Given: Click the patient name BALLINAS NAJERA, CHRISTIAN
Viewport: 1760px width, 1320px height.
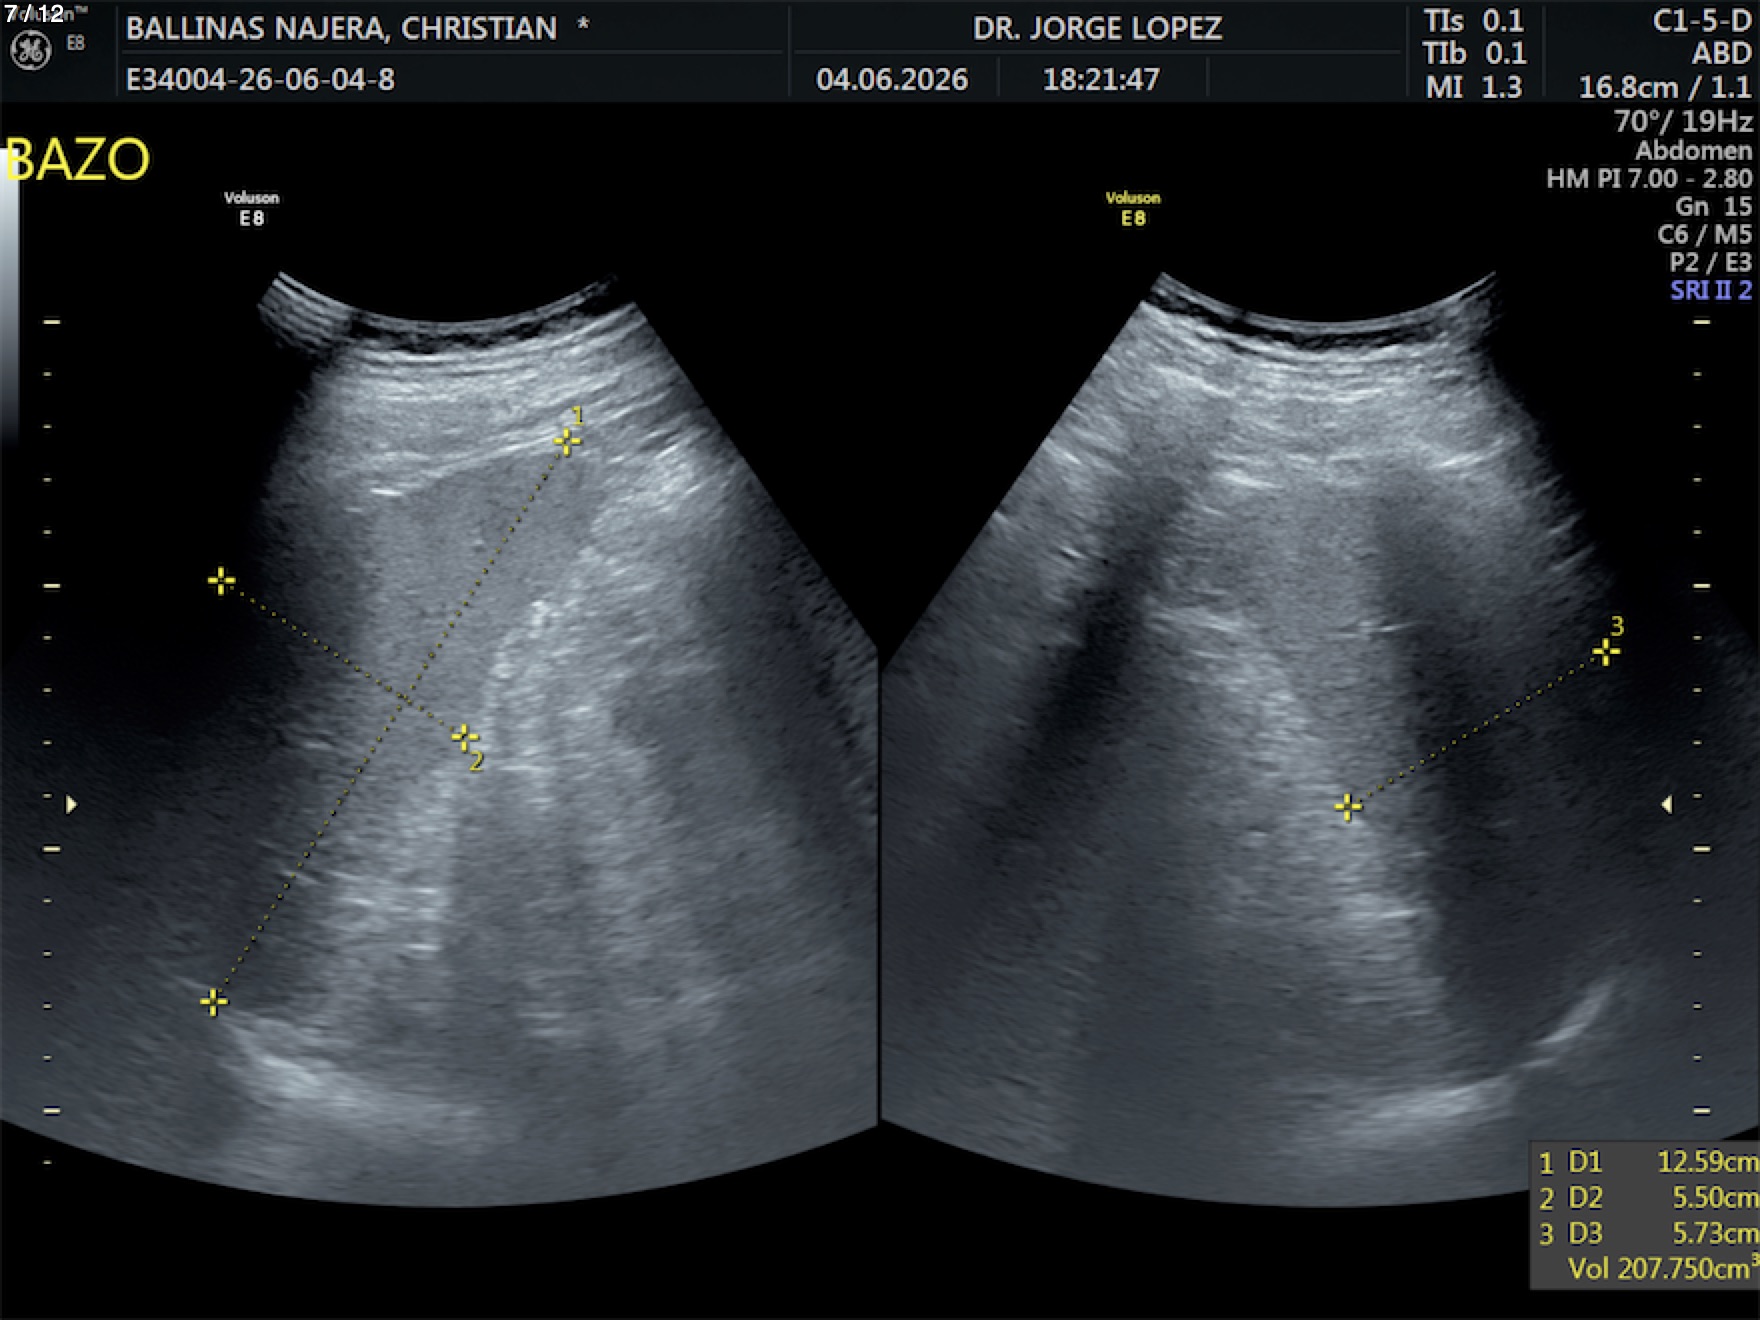Looking at the screenshot, I should click(x=341, y=28).
